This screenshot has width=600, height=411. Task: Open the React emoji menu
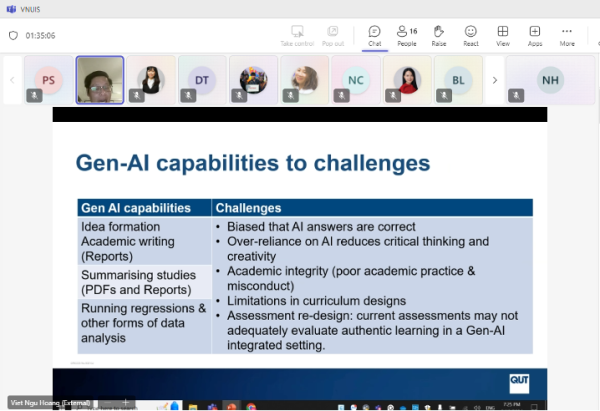pyautogui.click(x=470, y=35)
